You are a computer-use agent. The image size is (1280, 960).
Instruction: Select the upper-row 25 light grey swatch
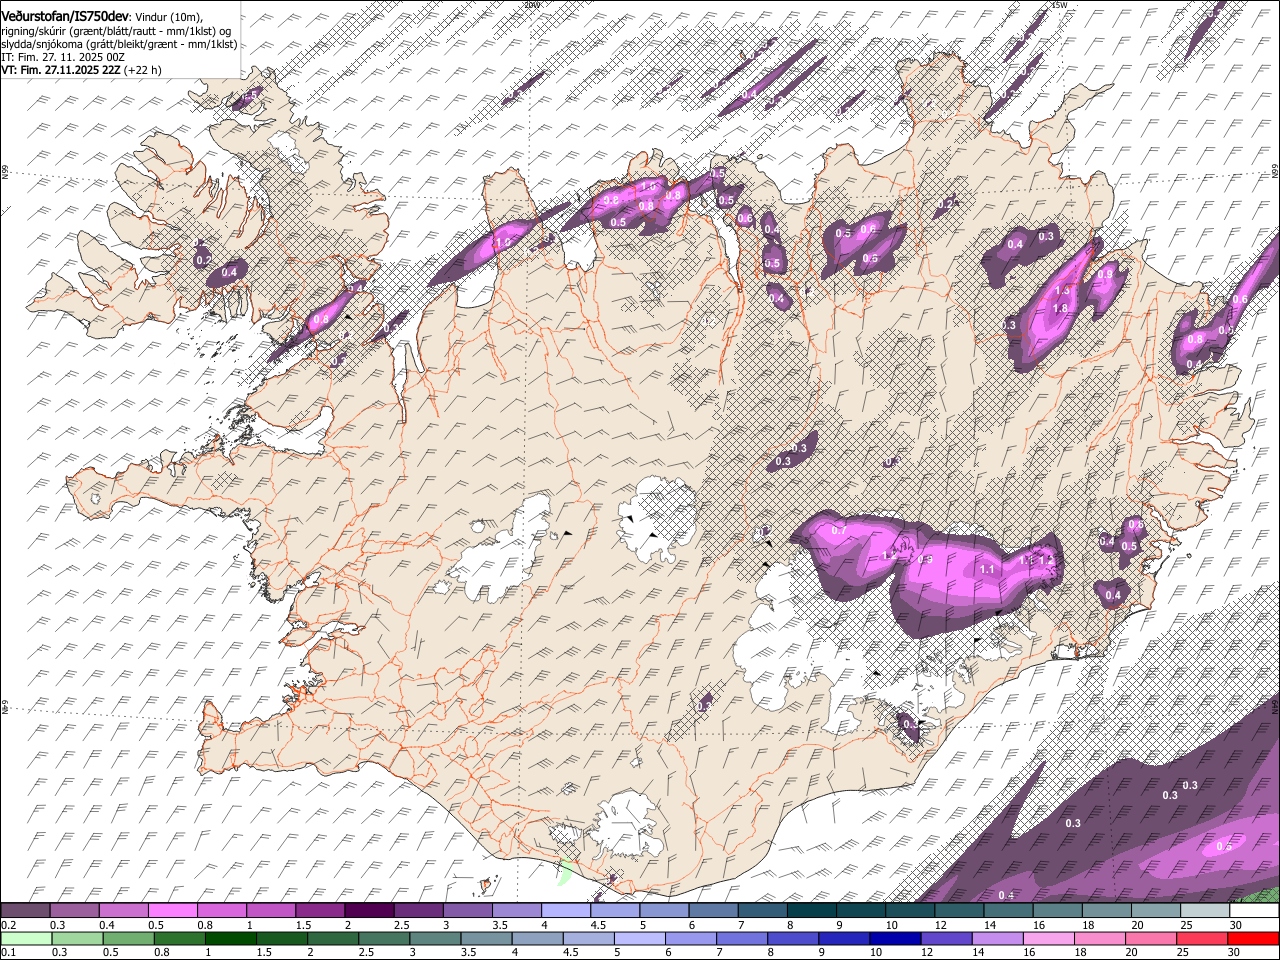[x=1206, y=911]
